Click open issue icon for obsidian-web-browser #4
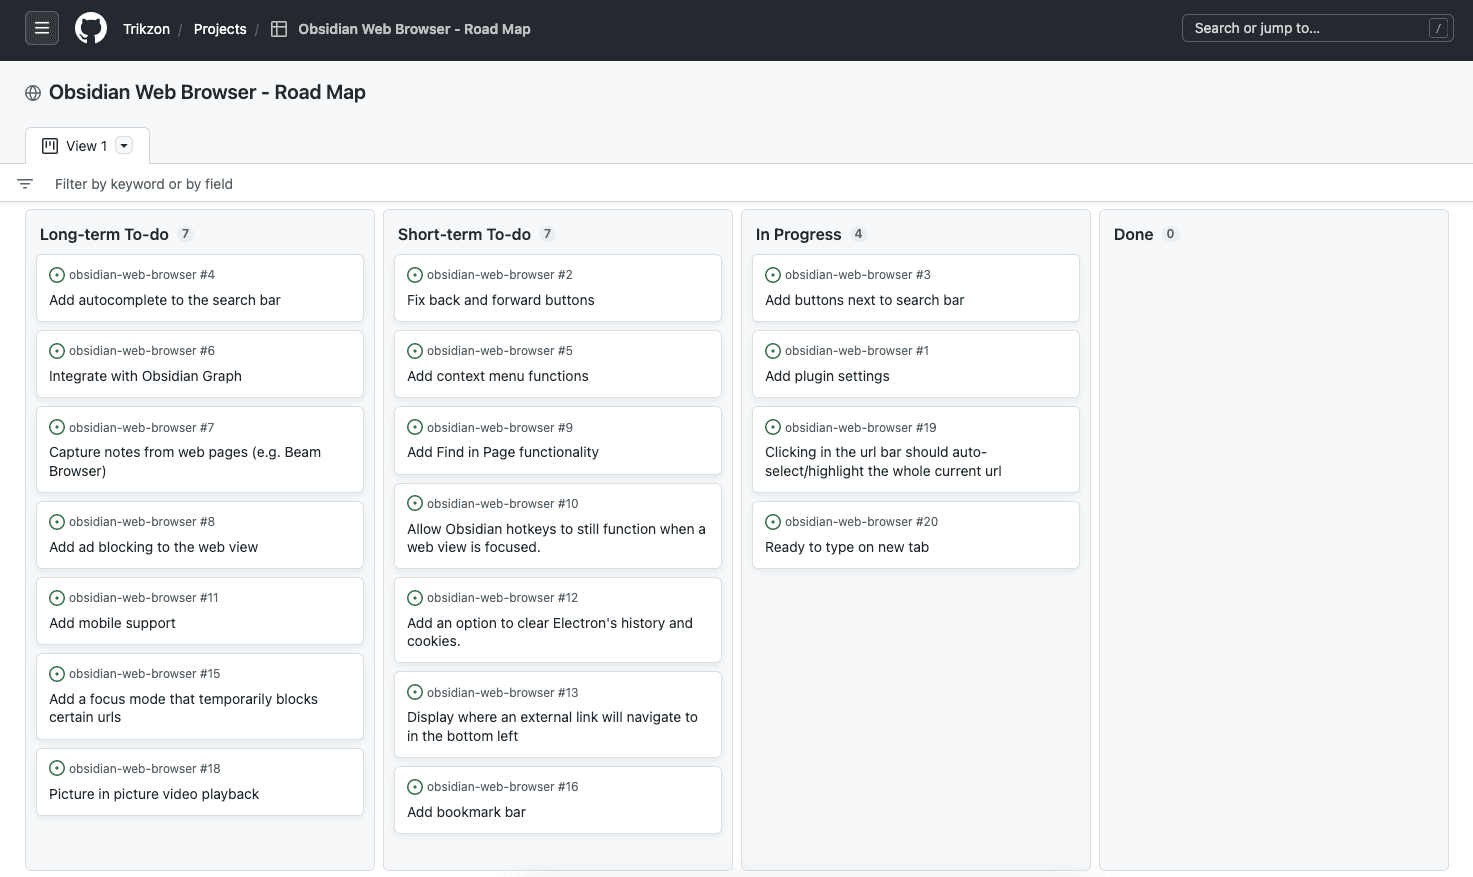Image resolution: width=1473 pixels, height=877 pixels. click(57, 275)
